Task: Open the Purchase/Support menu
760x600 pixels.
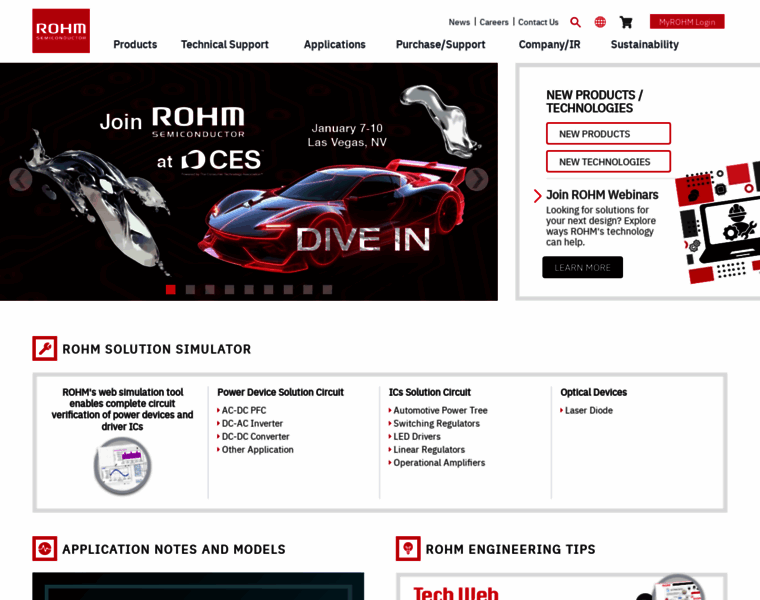Action: point(441,45)
